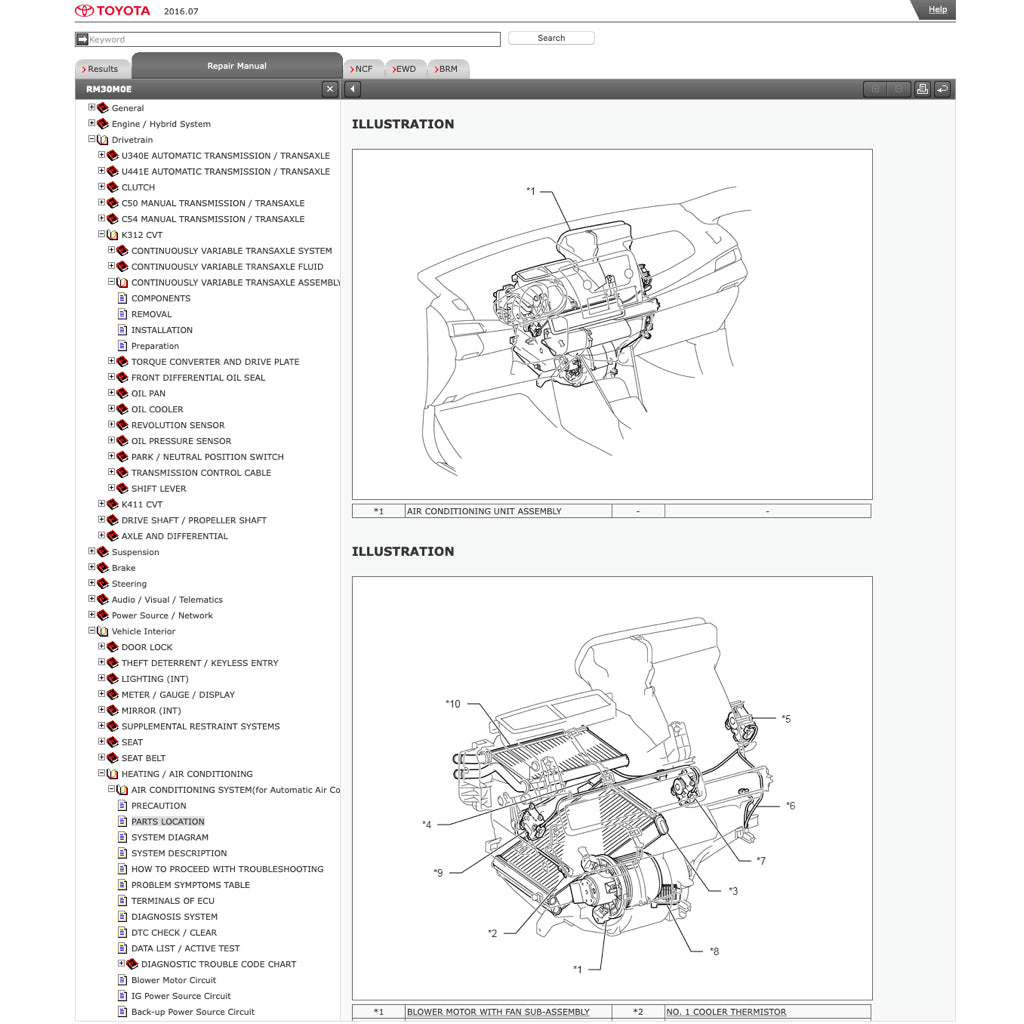Click the document icon beside REMOVAL
Viewport: 1024px width, 1024px height.
point(122,314)
